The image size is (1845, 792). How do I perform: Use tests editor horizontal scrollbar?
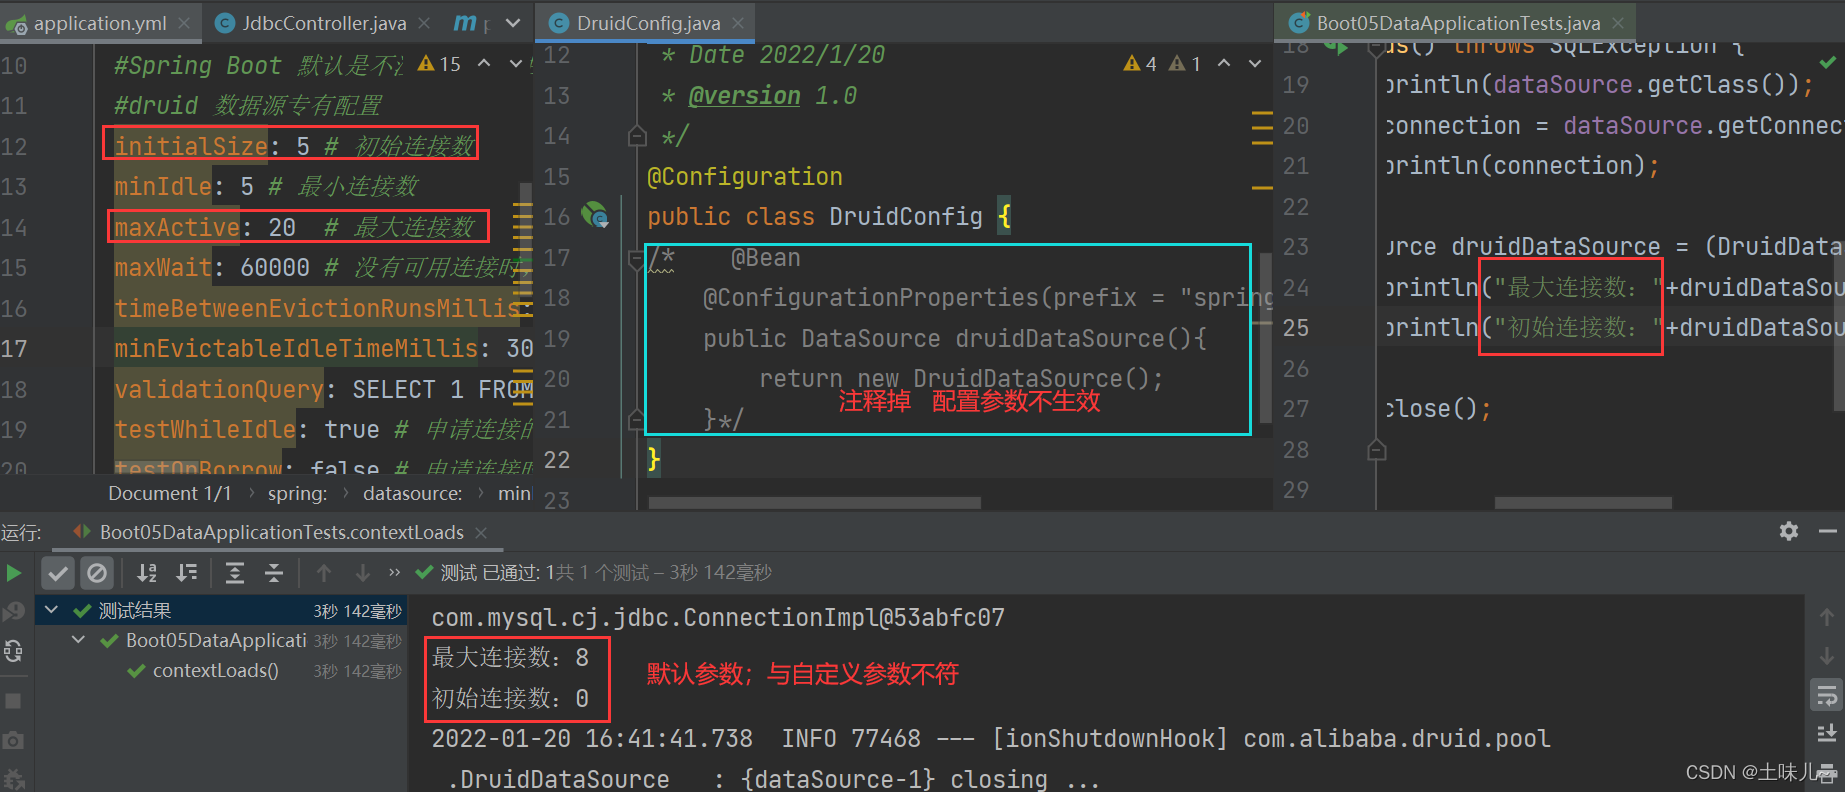coord(1583,503)
